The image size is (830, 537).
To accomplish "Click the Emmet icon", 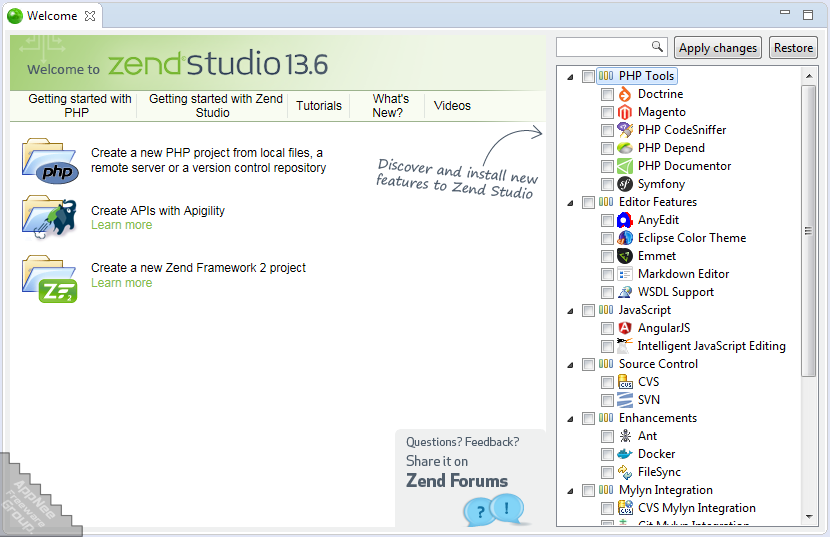I will pos(625,256).
